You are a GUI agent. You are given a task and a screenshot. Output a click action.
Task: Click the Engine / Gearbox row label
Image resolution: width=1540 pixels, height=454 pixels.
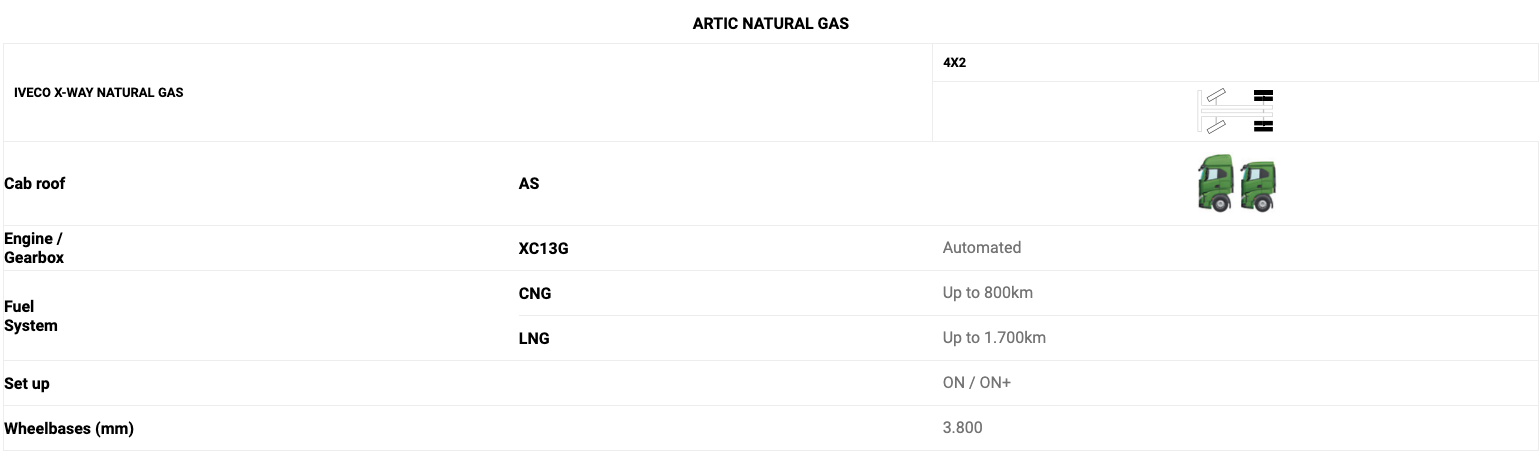coord(34,248)
